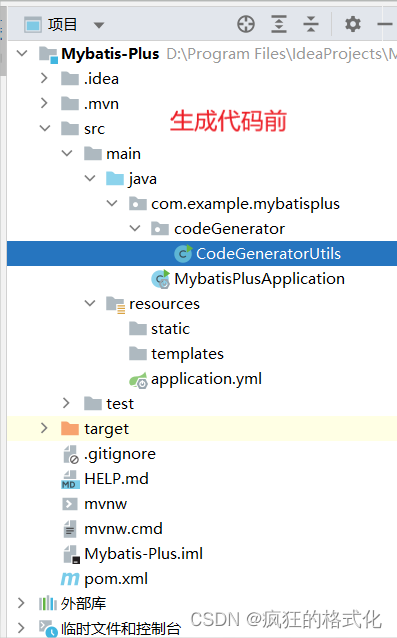This screenshot has width=397, height=638.
Task: Expand the 外部库 node
Action: pyautogui.click(x=22, y=603)
